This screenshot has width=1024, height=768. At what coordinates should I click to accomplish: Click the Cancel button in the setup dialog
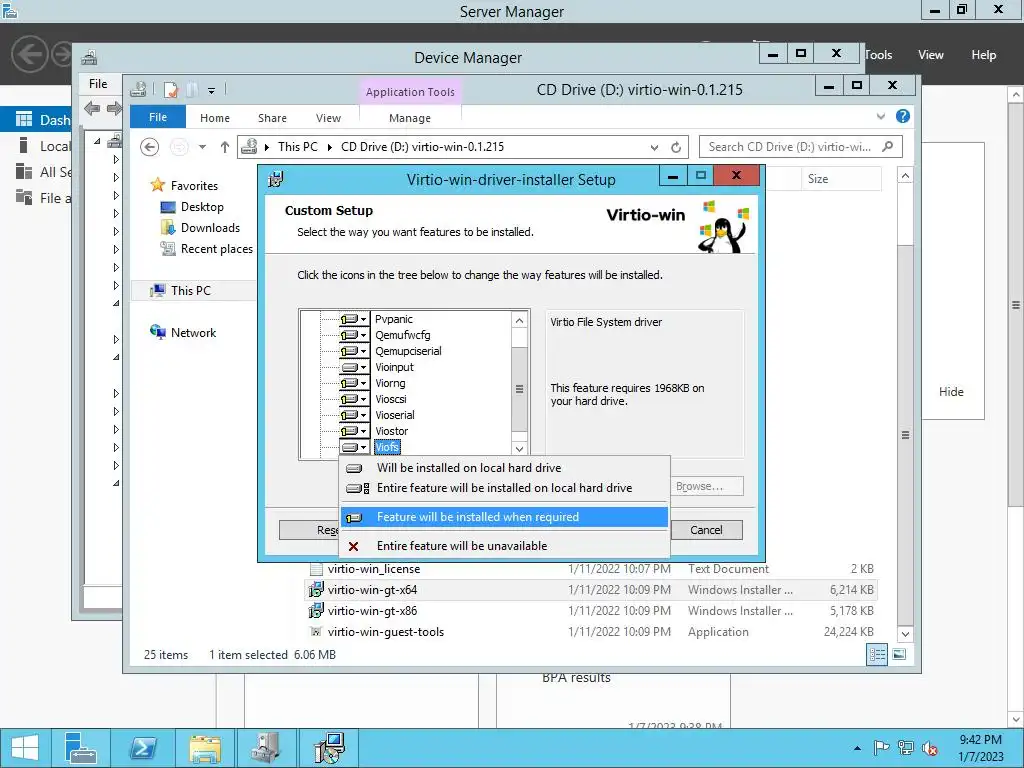pos(706,530)
